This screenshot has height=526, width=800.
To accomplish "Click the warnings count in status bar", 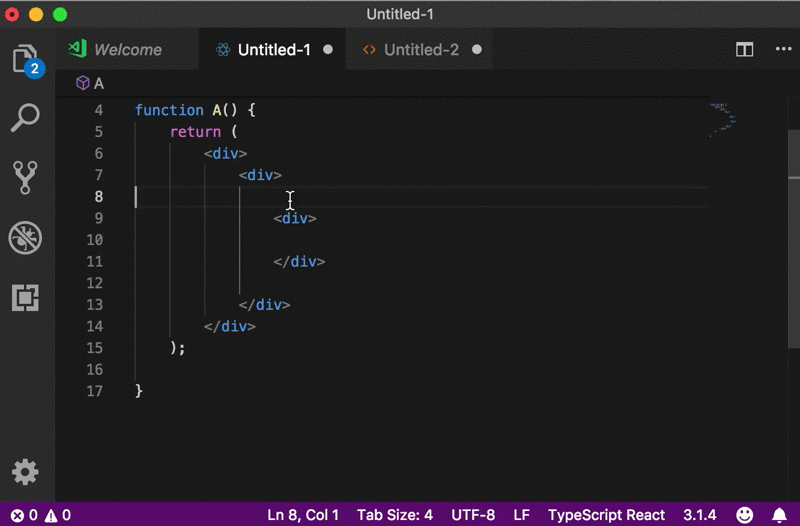I will click(x=58, y=515).
